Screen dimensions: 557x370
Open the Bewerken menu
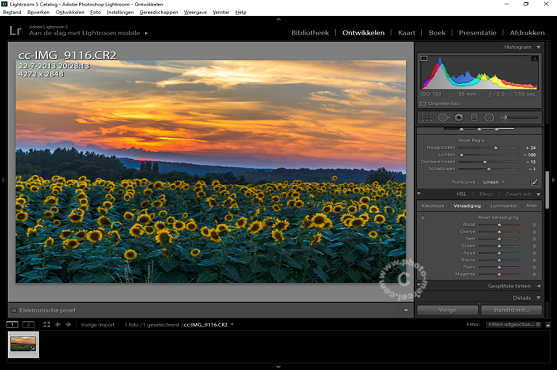[x=38, y=12]
